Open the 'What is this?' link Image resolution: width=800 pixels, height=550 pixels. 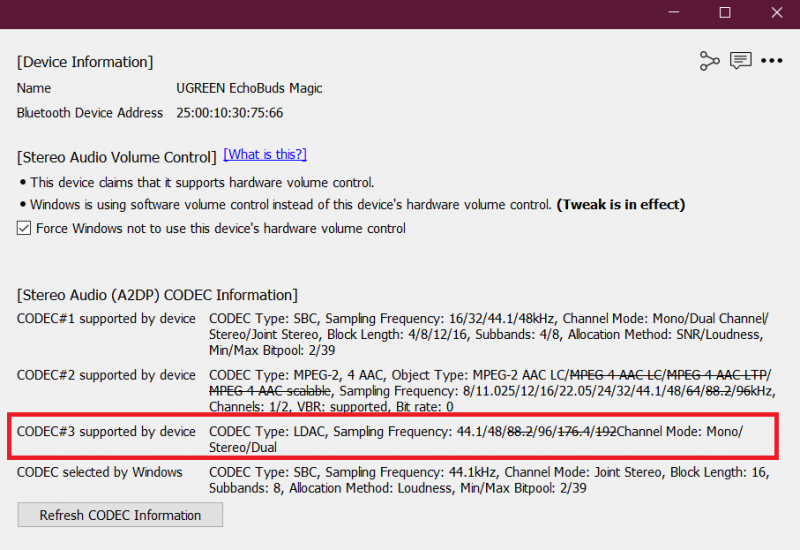click(x=265, y=154)
